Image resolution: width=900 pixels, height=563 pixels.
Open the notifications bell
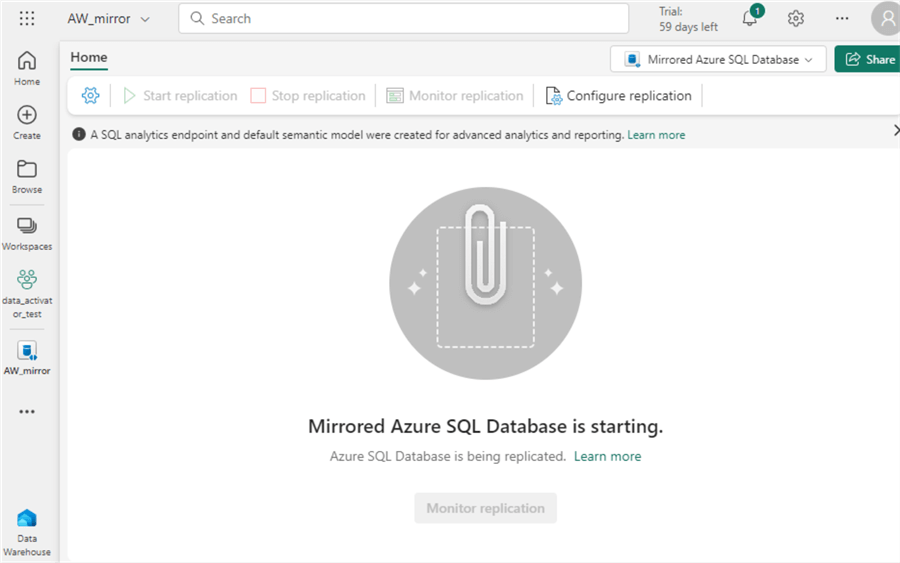pyautogui.click(x=750, y=19)
